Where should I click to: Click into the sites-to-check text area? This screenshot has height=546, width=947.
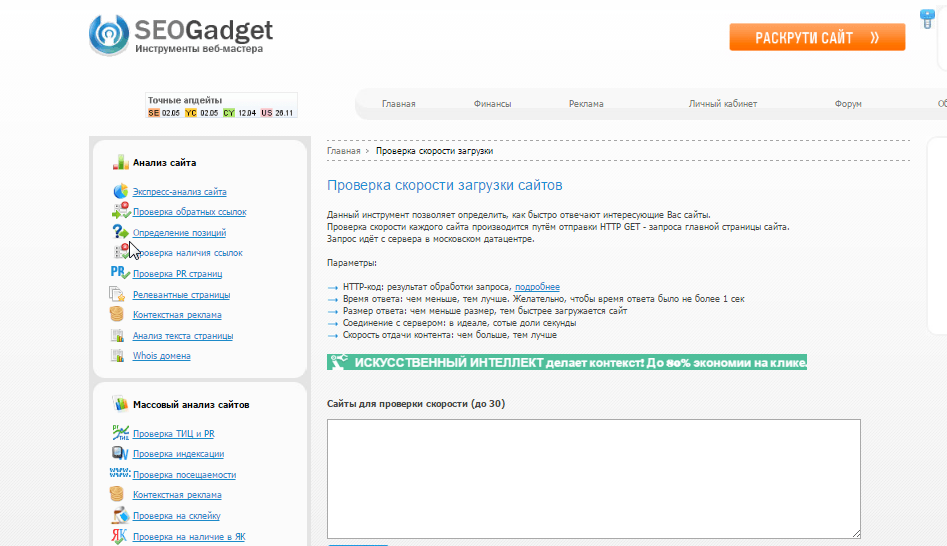tap(594, 478)
